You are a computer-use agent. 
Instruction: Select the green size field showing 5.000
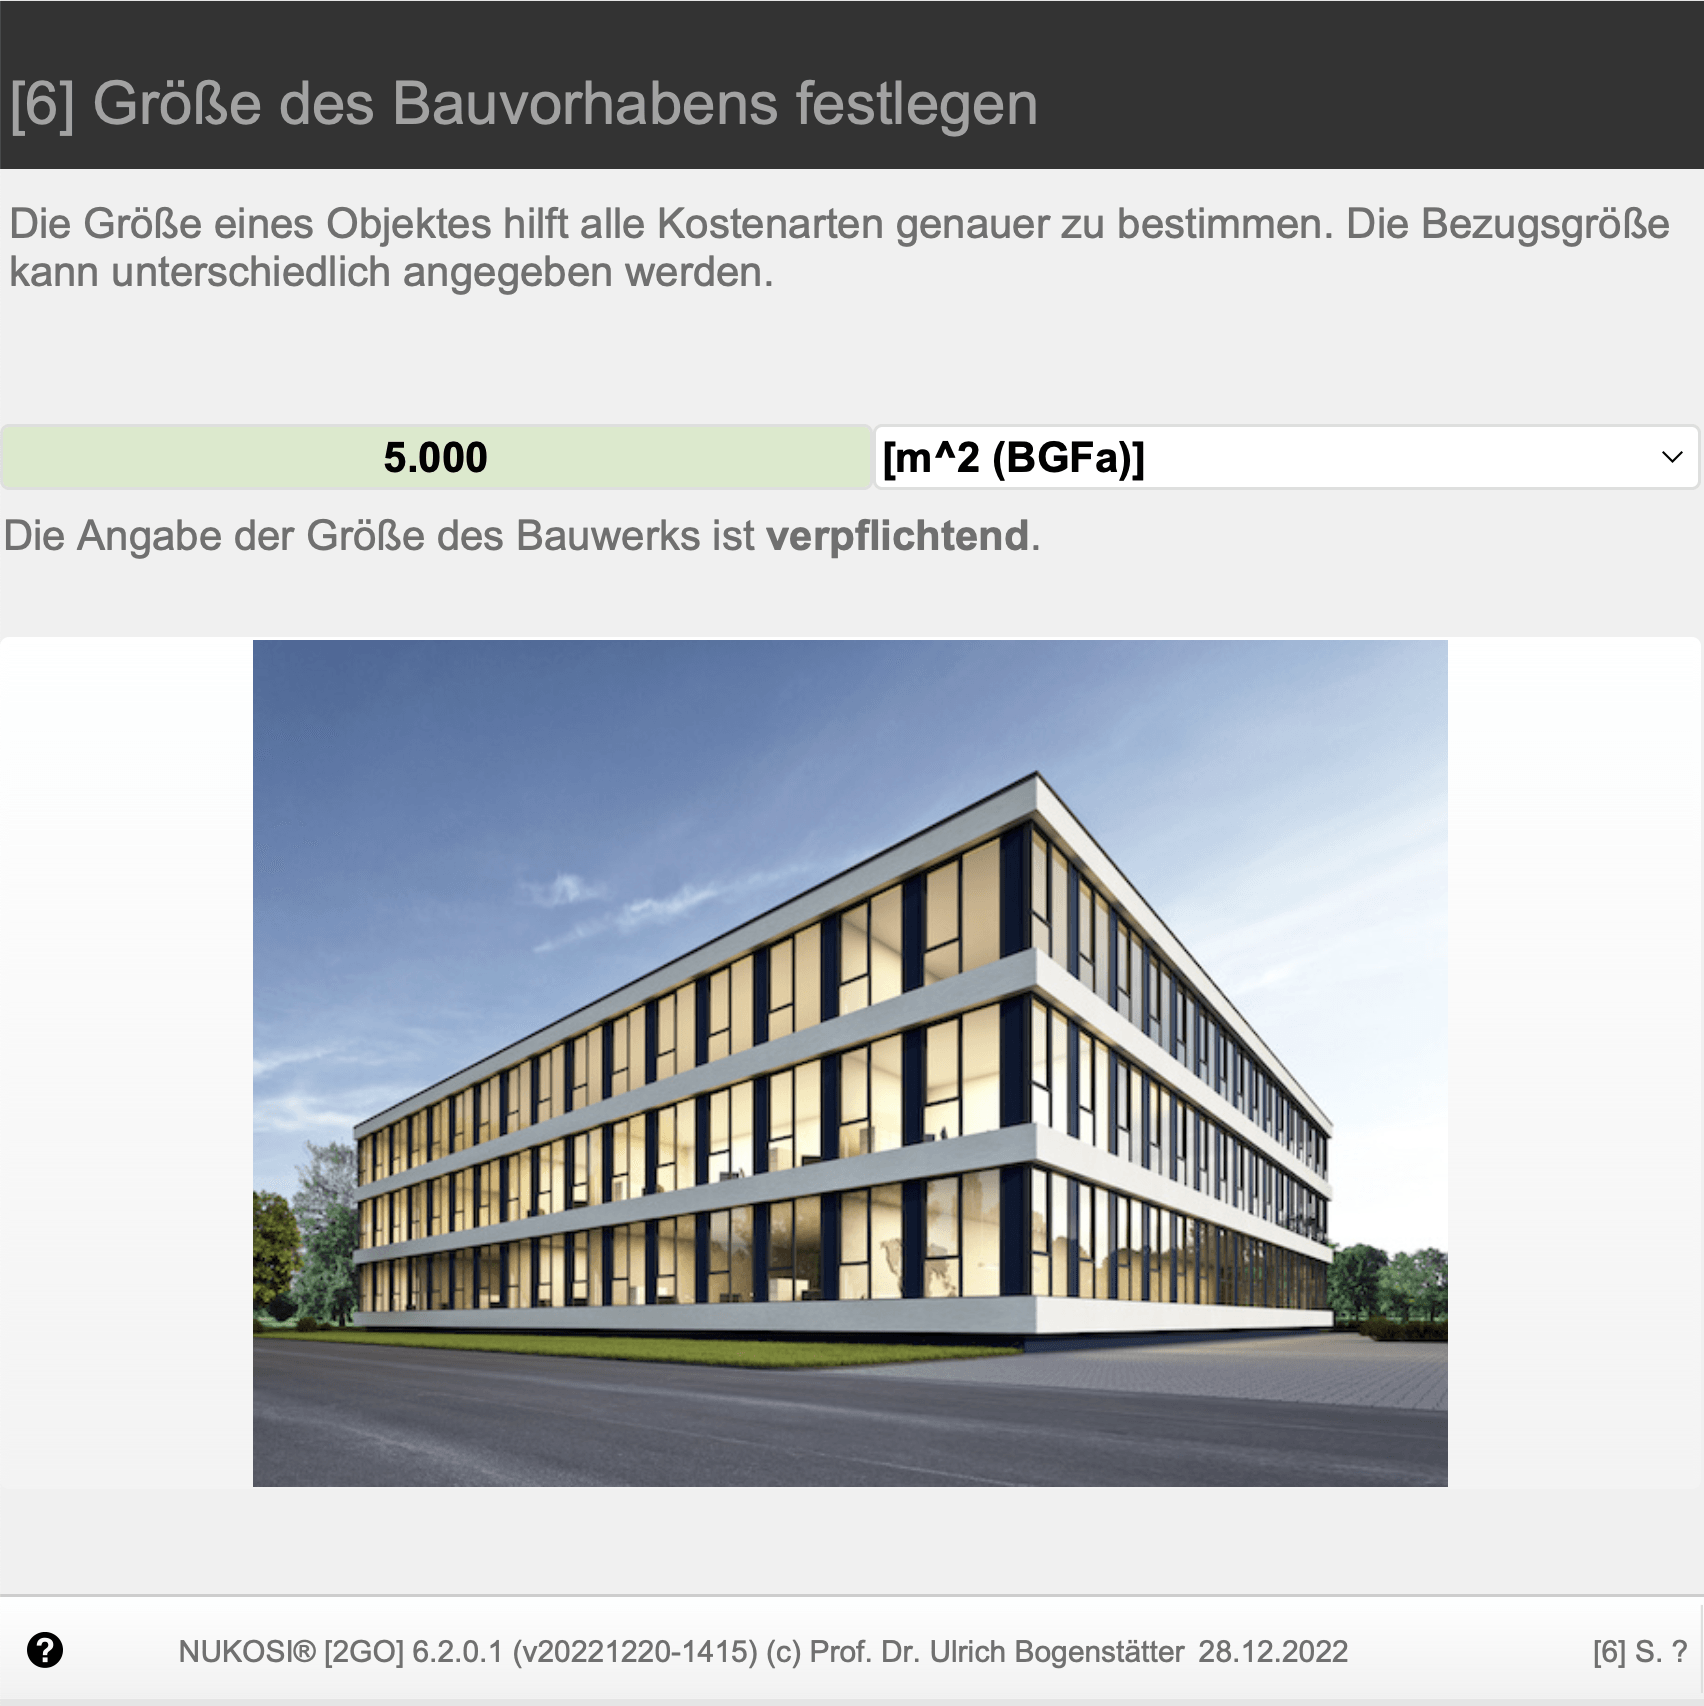(436, 457)
